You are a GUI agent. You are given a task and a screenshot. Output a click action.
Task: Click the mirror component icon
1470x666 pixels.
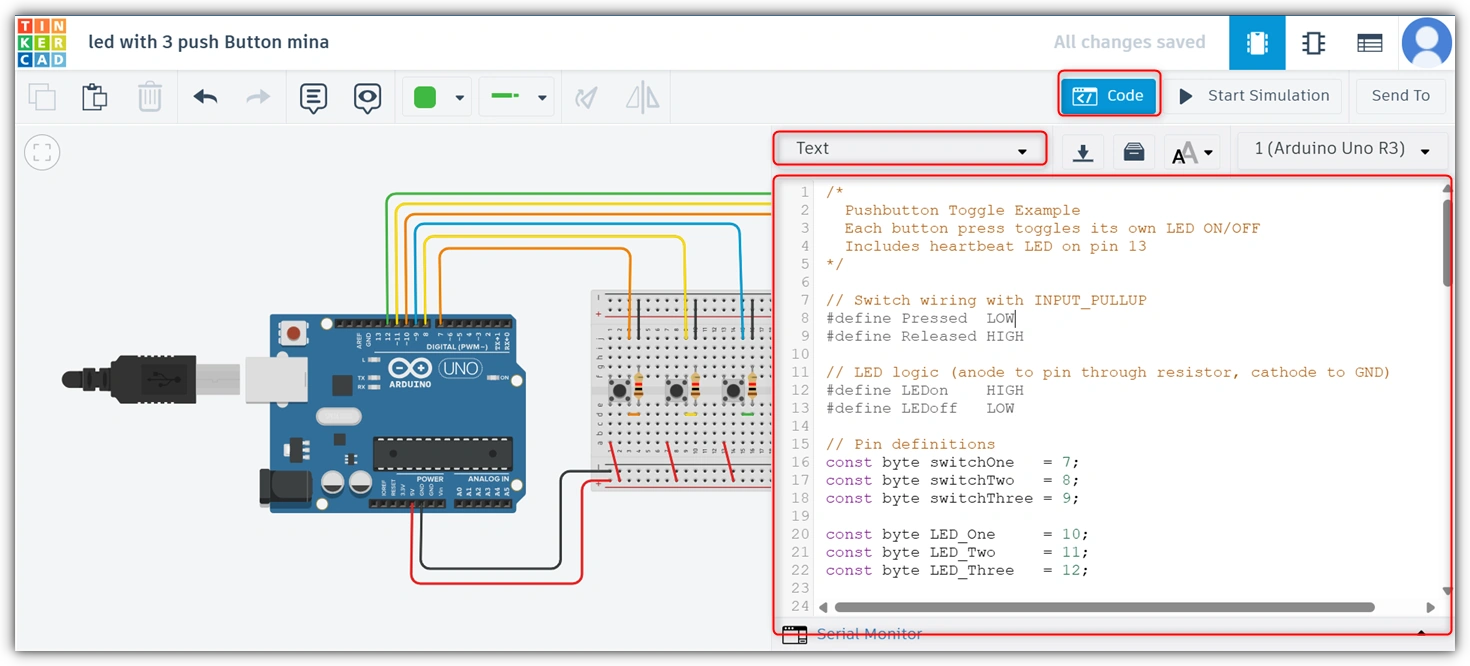point(643,97)
